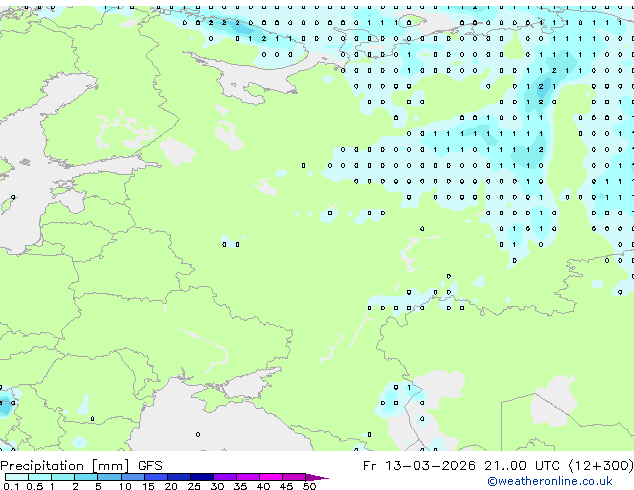The height and width of the screenshot is (490, 634).
Task: Click the 20–25 mm dark blue swatch
Action: point(178,477)
